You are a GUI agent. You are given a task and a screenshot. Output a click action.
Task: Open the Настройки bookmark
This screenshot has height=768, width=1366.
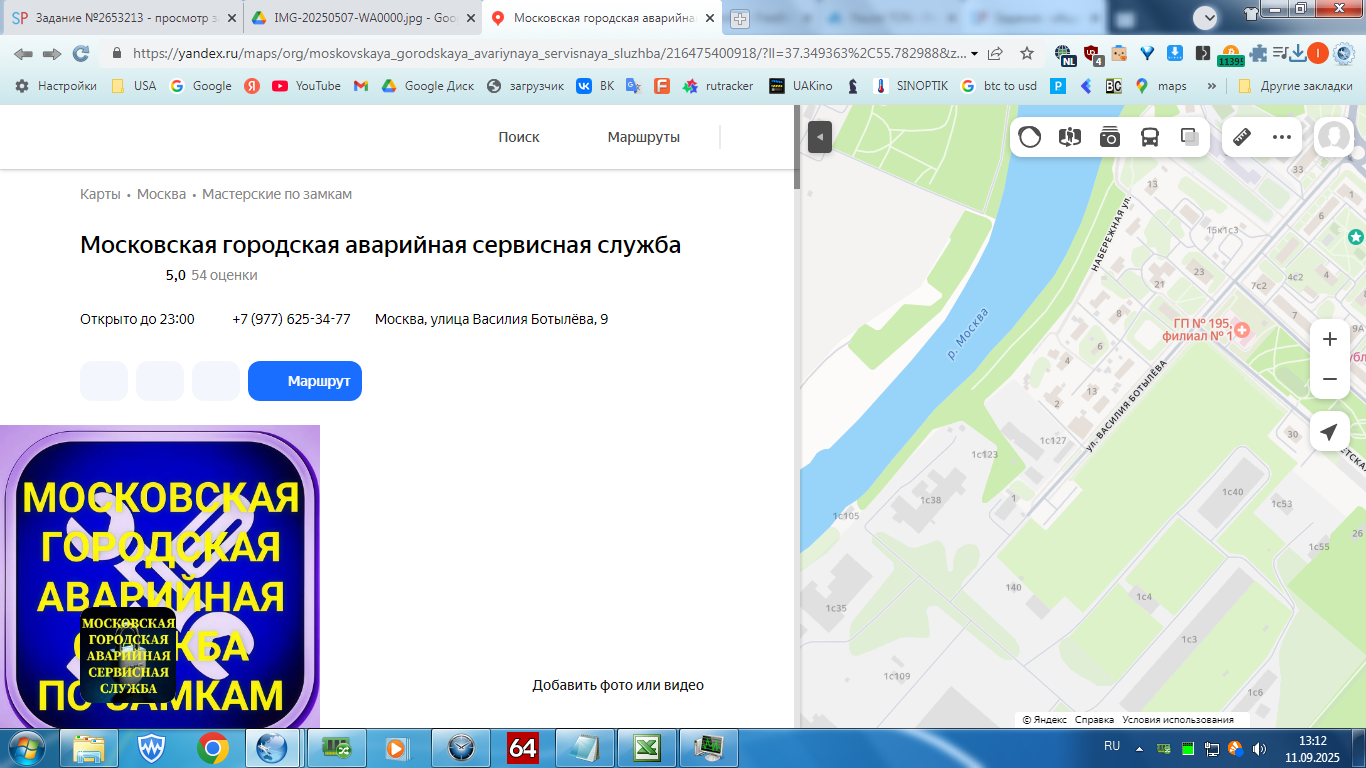coord(56,86)
